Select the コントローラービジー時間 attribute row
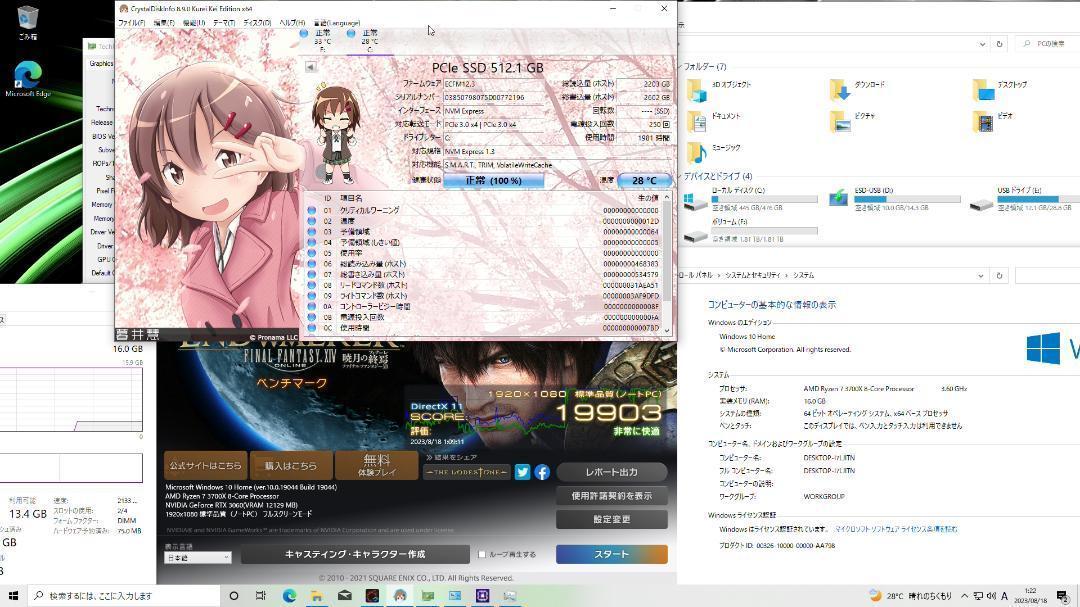 pyautogui.click(x=484, y=307)
